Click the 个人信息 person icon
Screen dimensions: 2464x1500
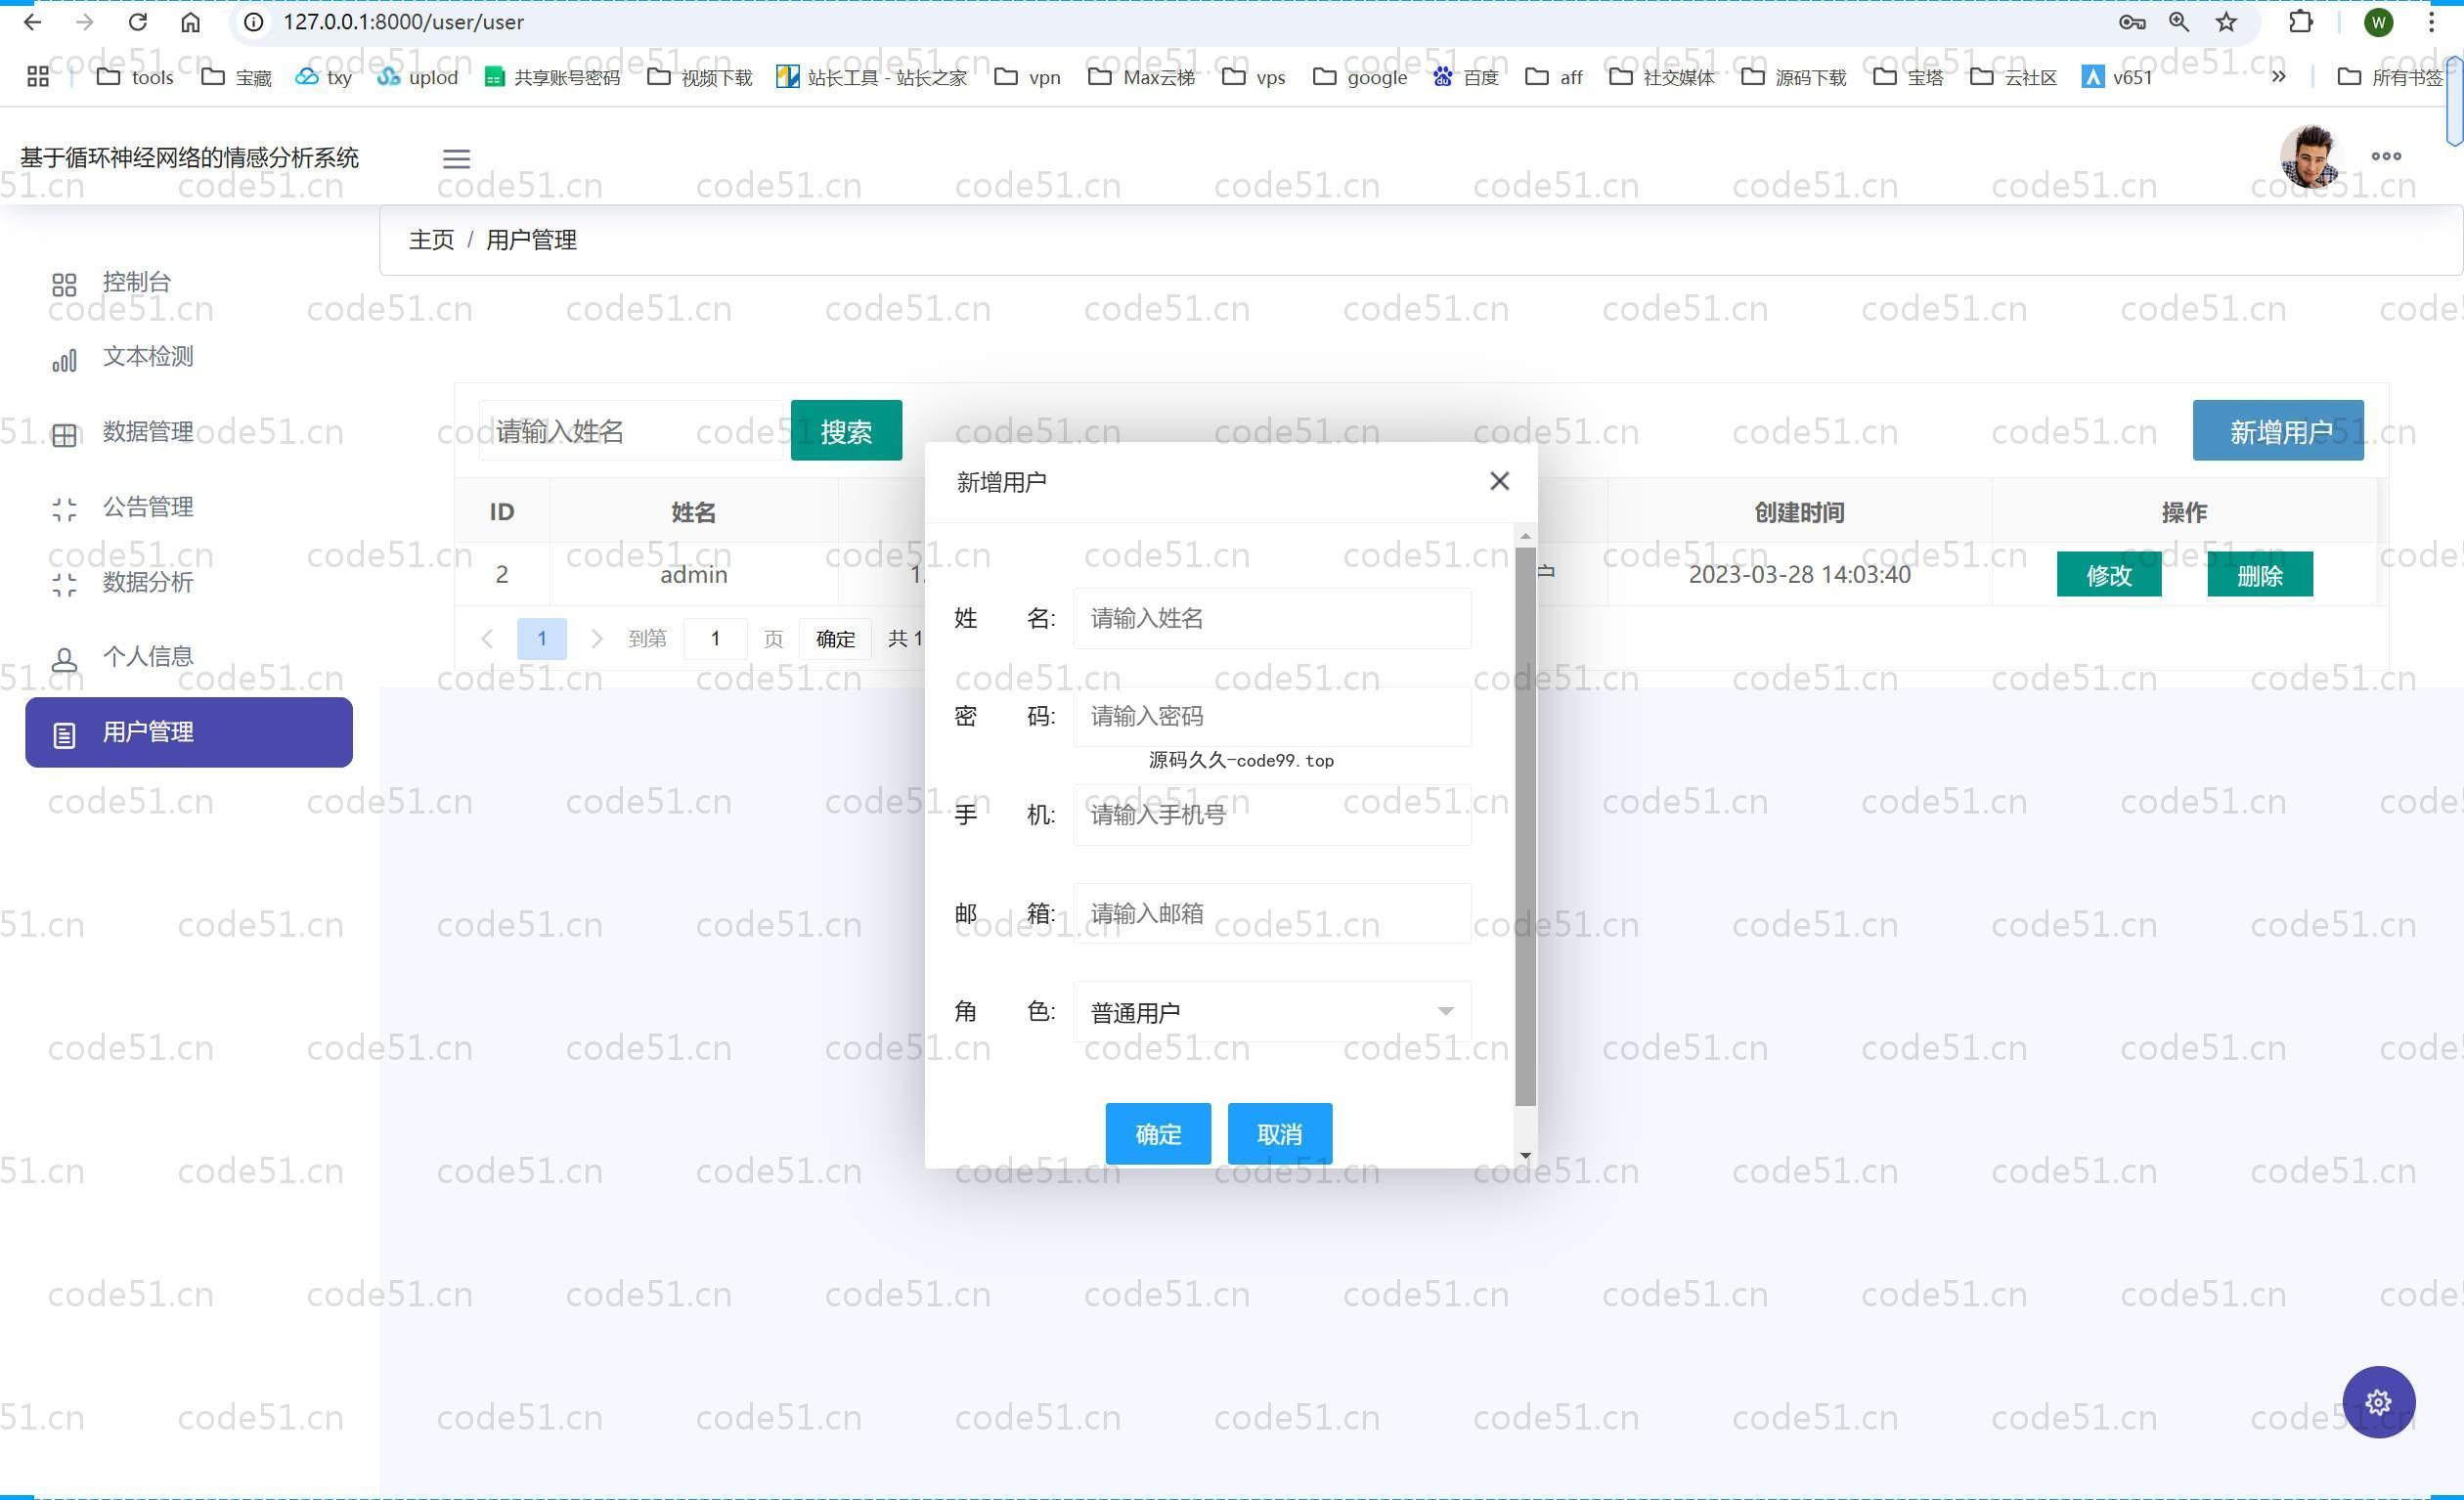point(64,660)
